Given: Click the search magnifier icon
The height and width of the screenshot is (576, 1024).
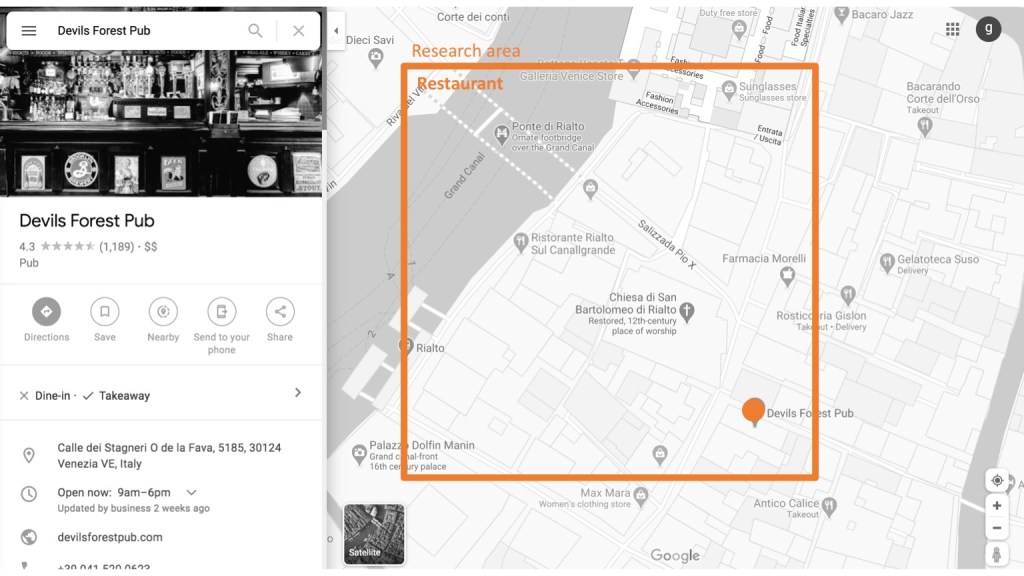Looking at the screenshot, I should (x=256, y=31).
